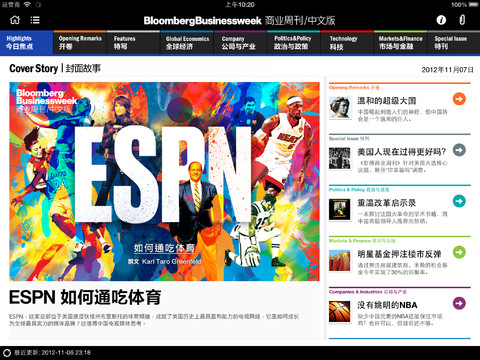Open the Features 特写 tab

[133, 42]
